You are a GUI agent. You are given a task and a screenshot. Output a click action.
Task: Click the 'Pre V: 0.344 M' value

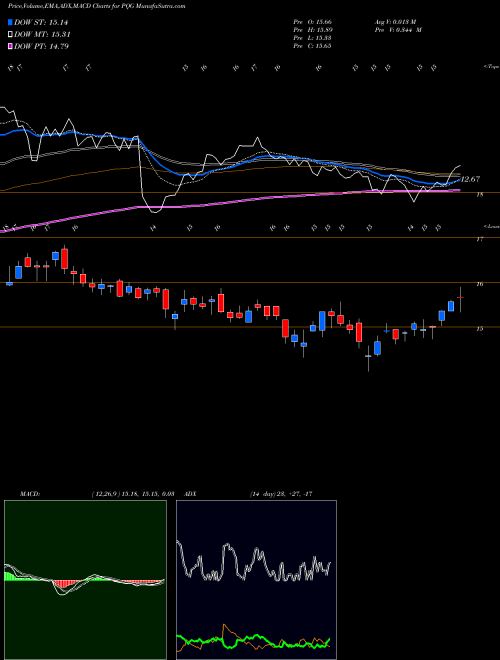pyautogui.click(x=398, y=30)
